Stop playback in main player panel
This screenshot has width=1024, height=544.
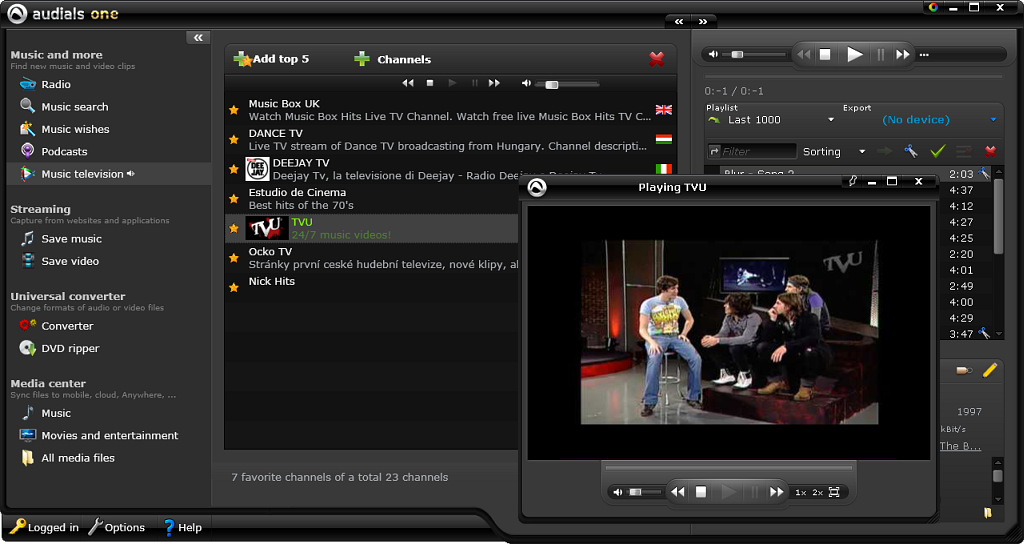click(x=825, y=55)
